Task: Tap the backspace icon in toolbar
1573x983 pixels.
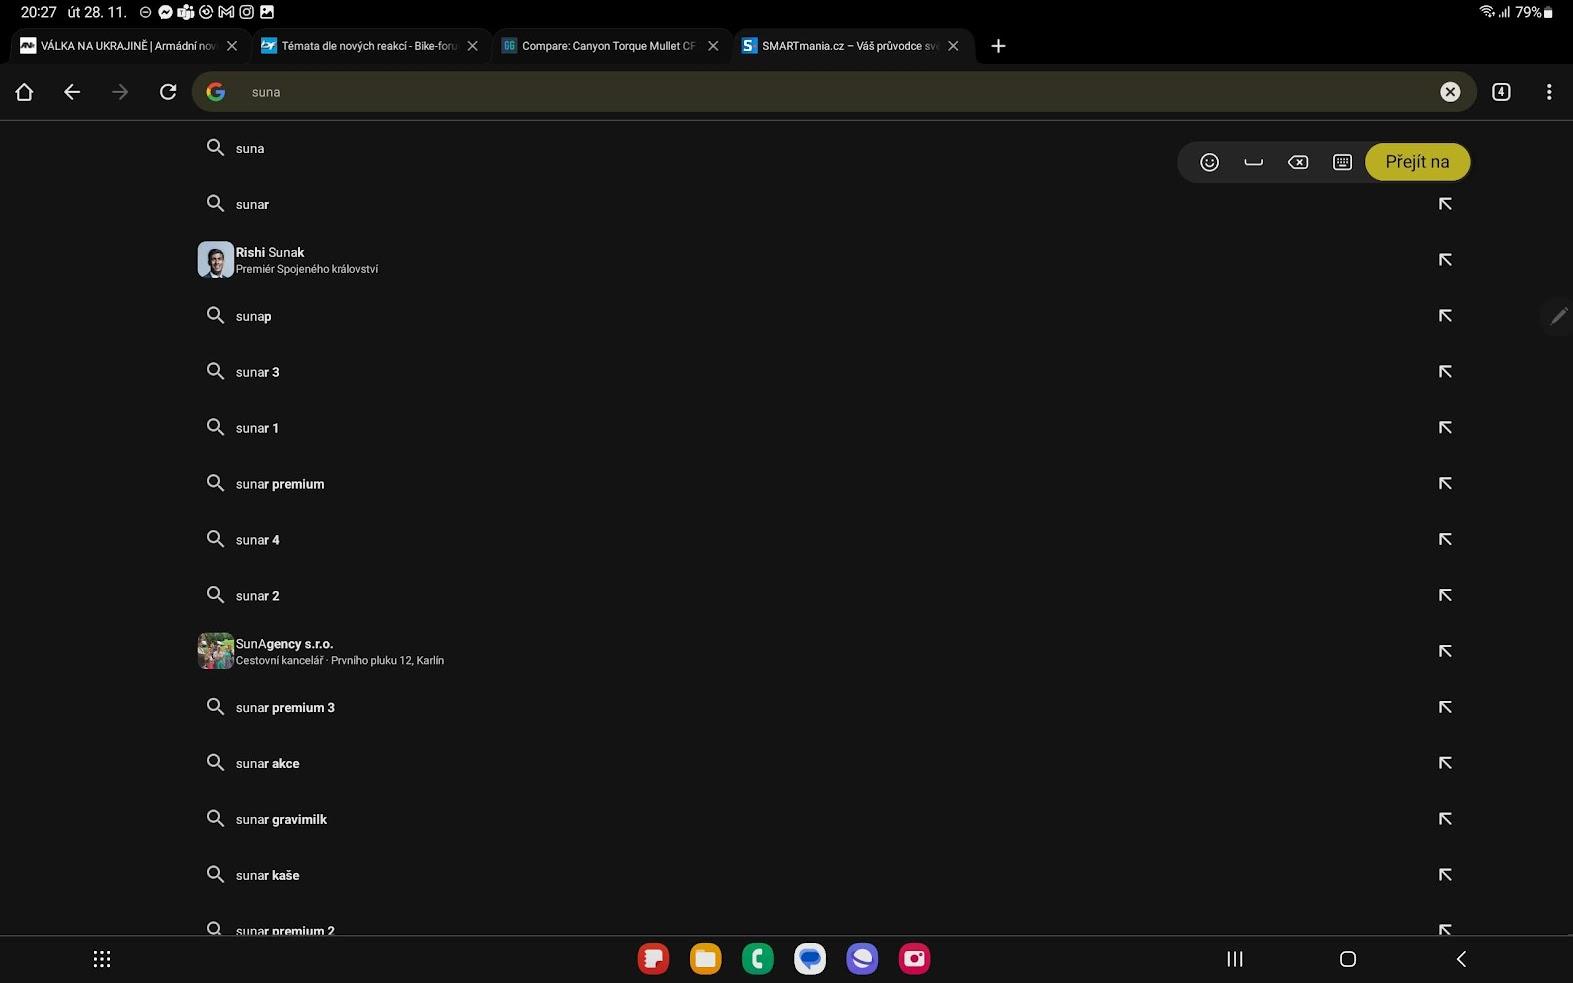Action: [1298, 162]
